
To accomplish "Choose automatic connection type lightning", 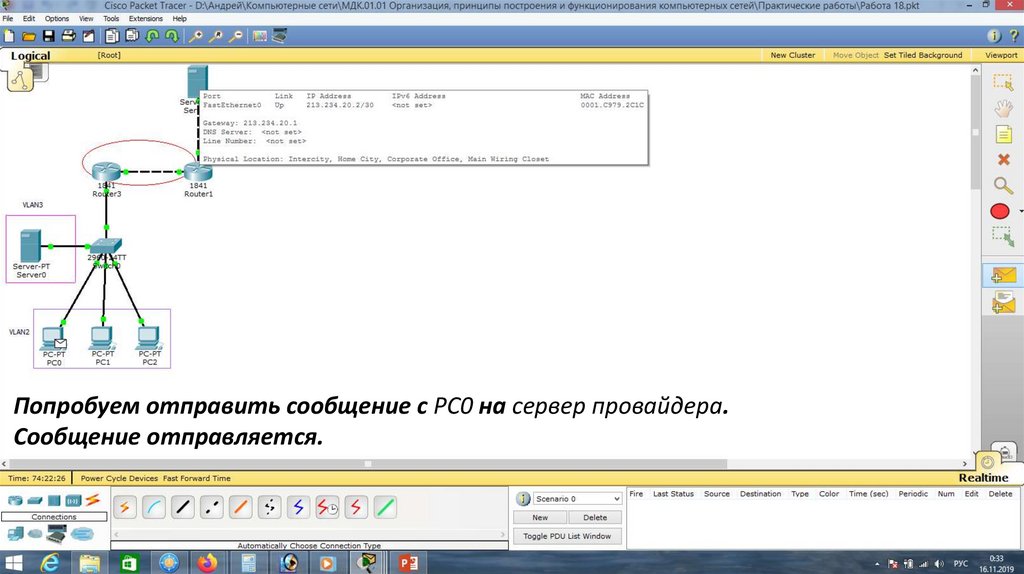I will pyautogui.click(x=124, y=507).
